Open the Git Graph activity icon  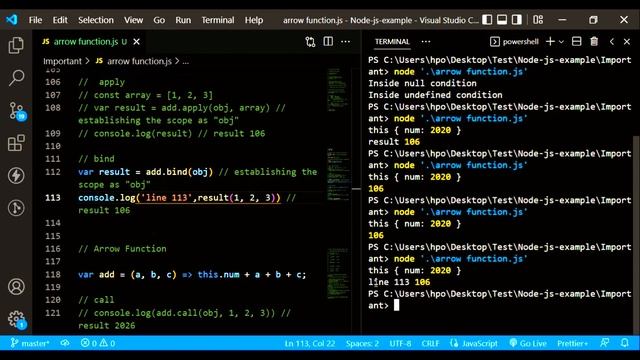(x=16, y=208)
